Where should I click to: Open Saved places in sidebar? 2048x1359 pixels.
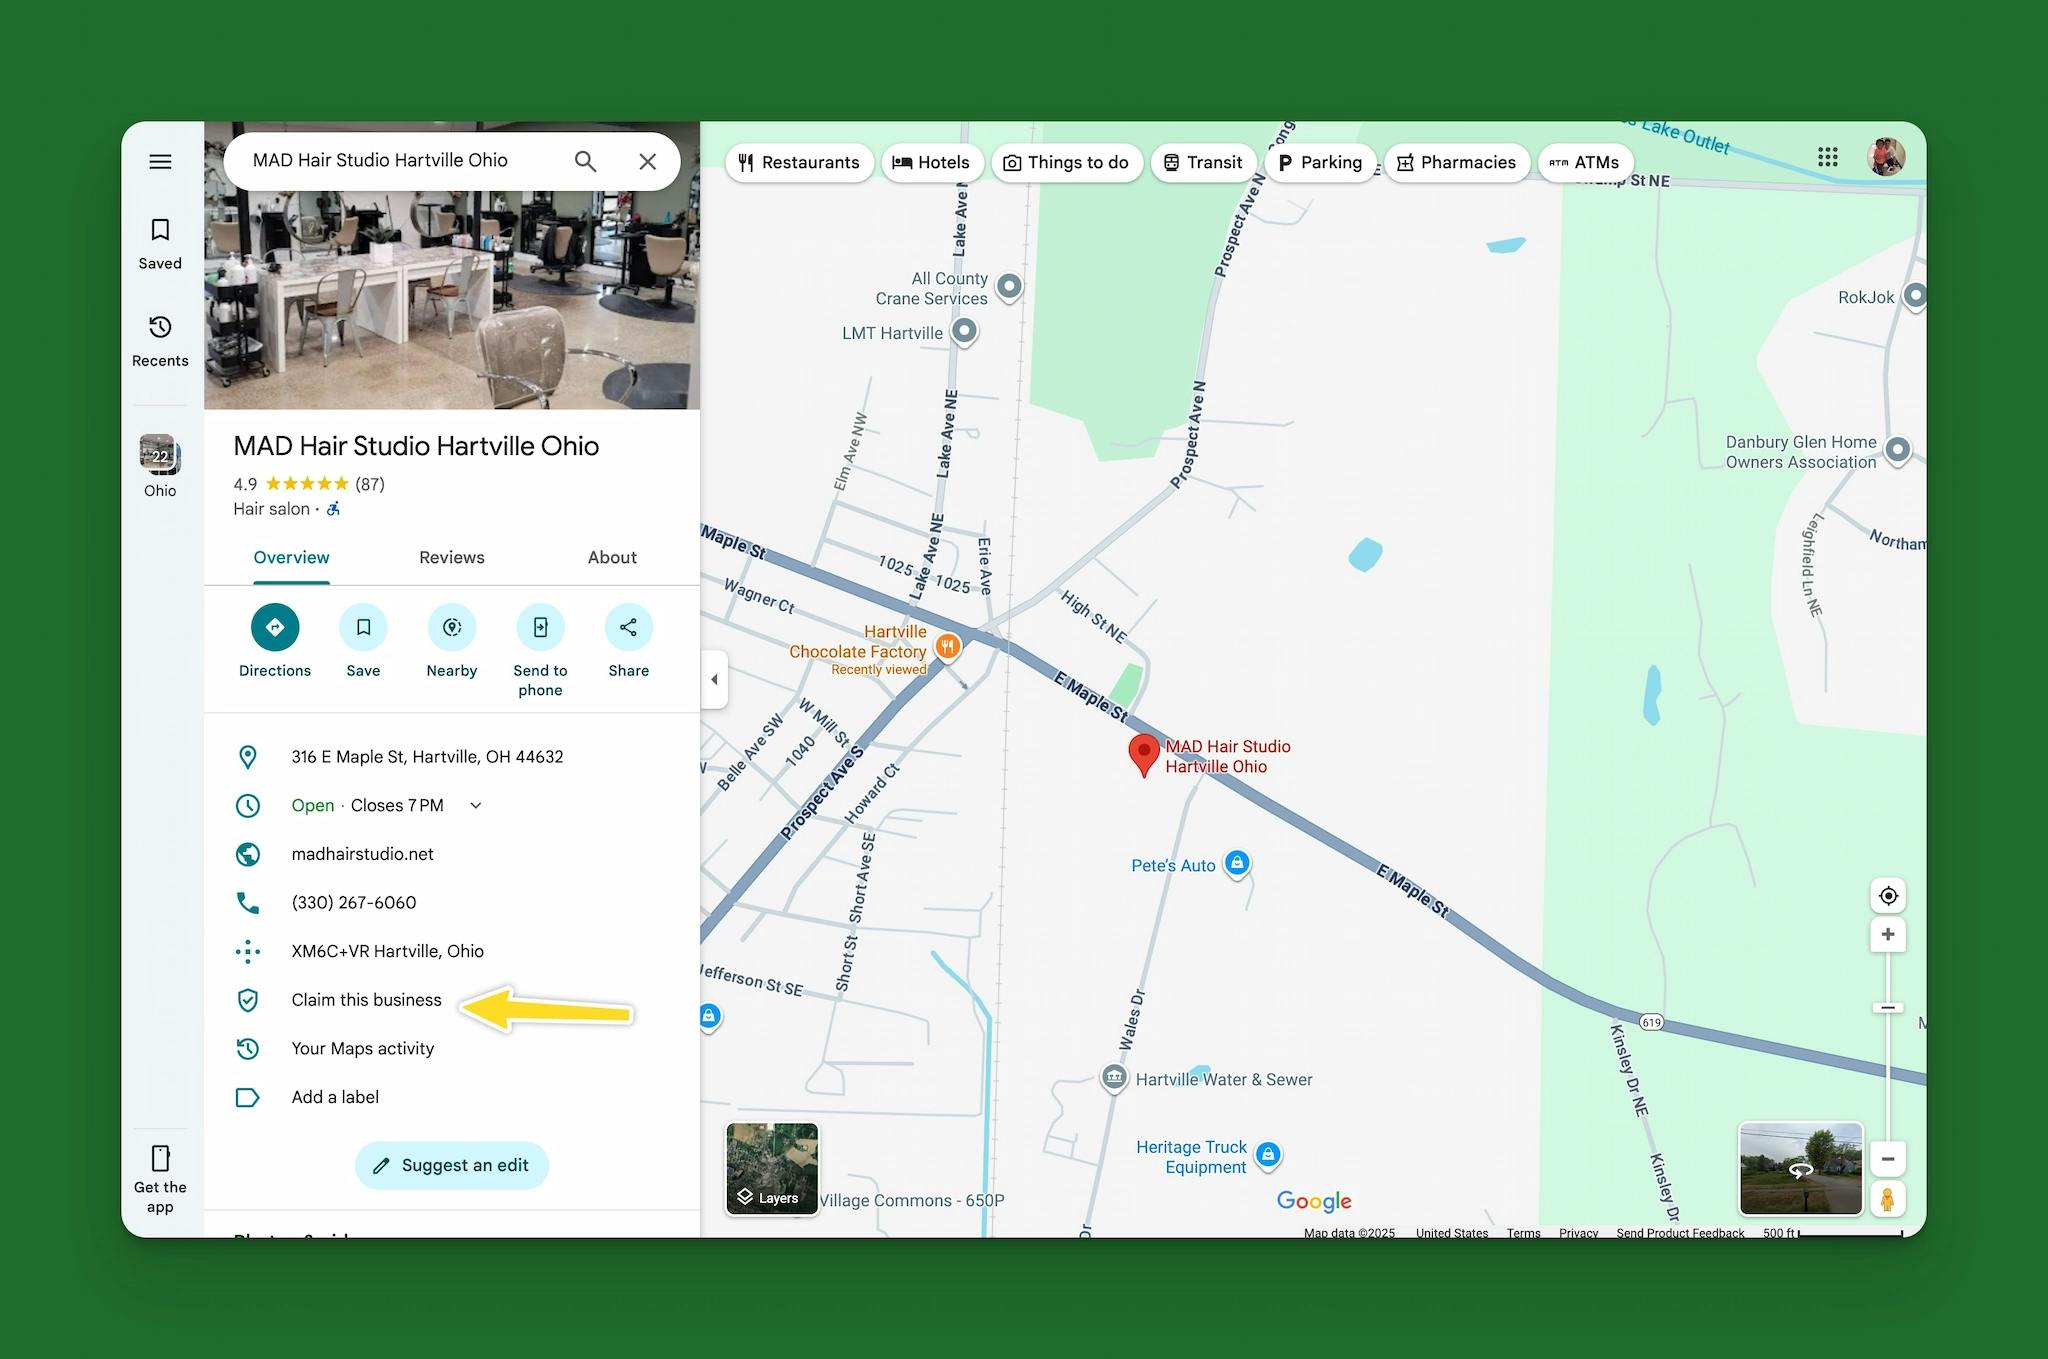click(x=160, y=244)
